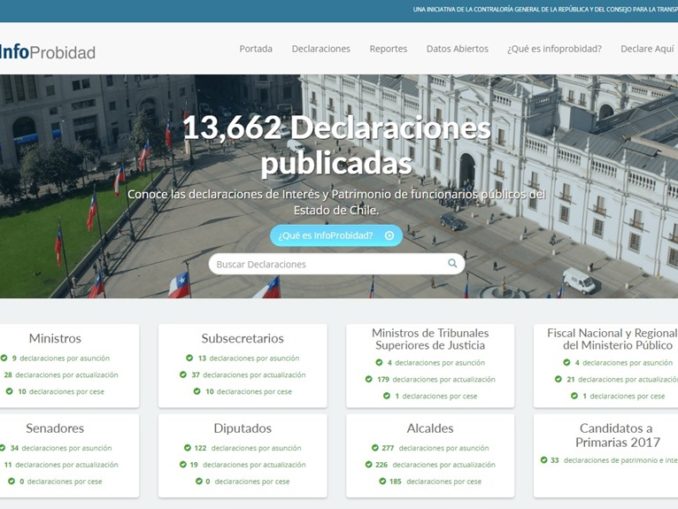Open ¿Qué es infoprobidad? nav link
The height and width of the screenshot is (509, 678).
coord(554,49)
